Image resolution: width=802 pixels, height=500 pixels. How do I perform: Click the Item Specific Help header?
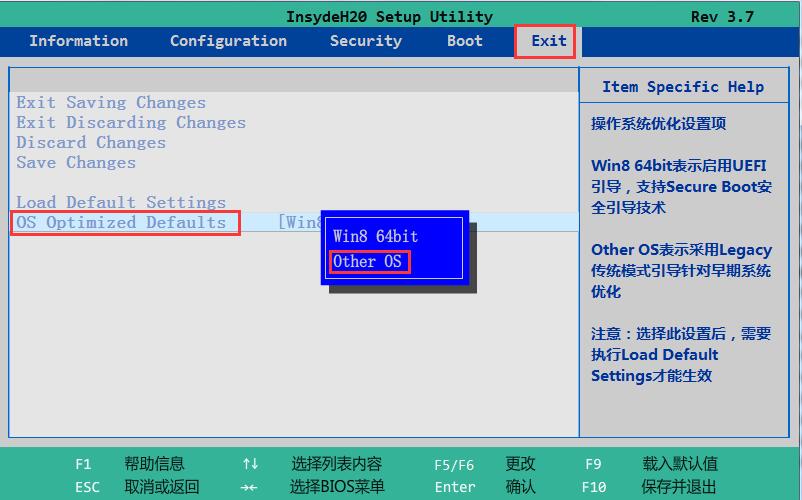tap(682, 87)
